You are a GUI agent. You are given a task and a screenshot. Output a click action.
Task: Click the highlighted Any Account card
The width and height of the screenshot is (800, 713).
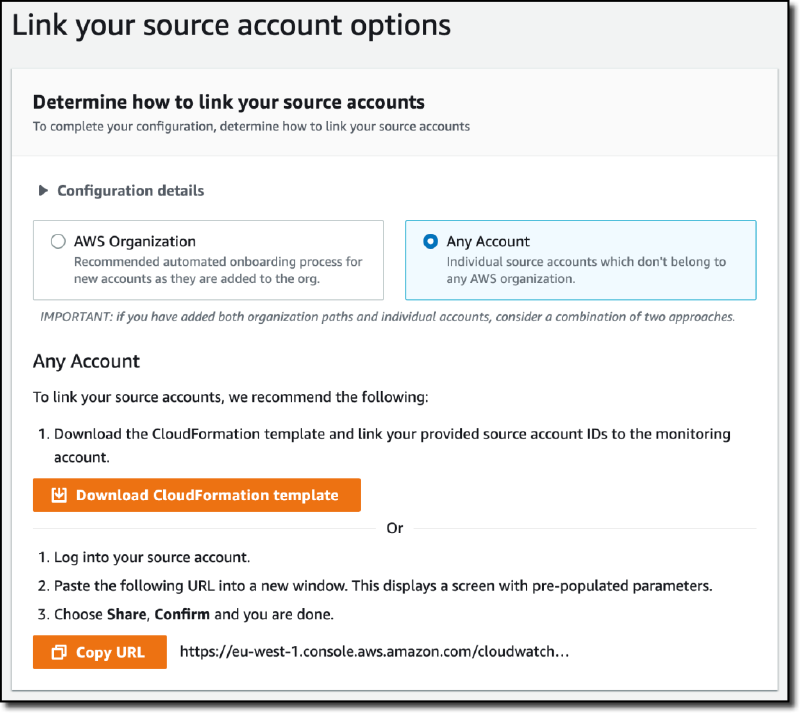pos(580,259)
